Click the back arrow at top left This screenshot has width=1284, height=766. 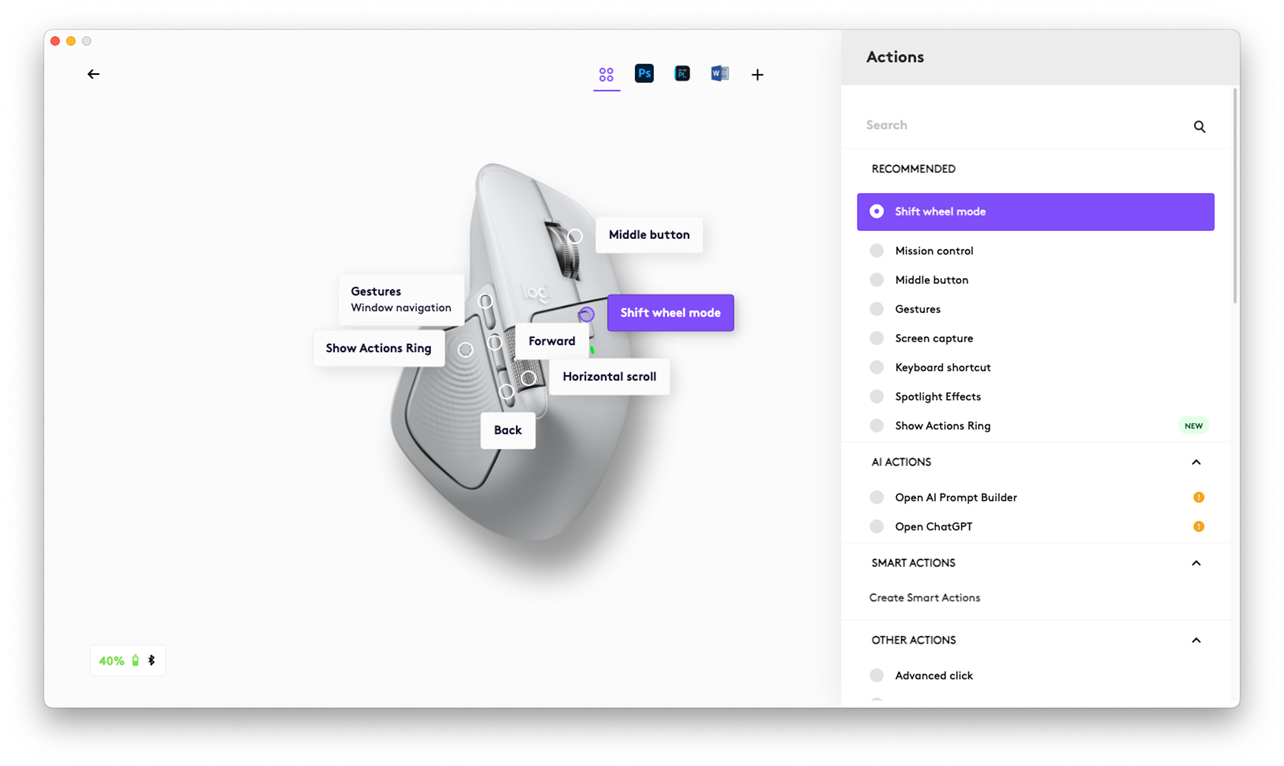pos(93,73)
